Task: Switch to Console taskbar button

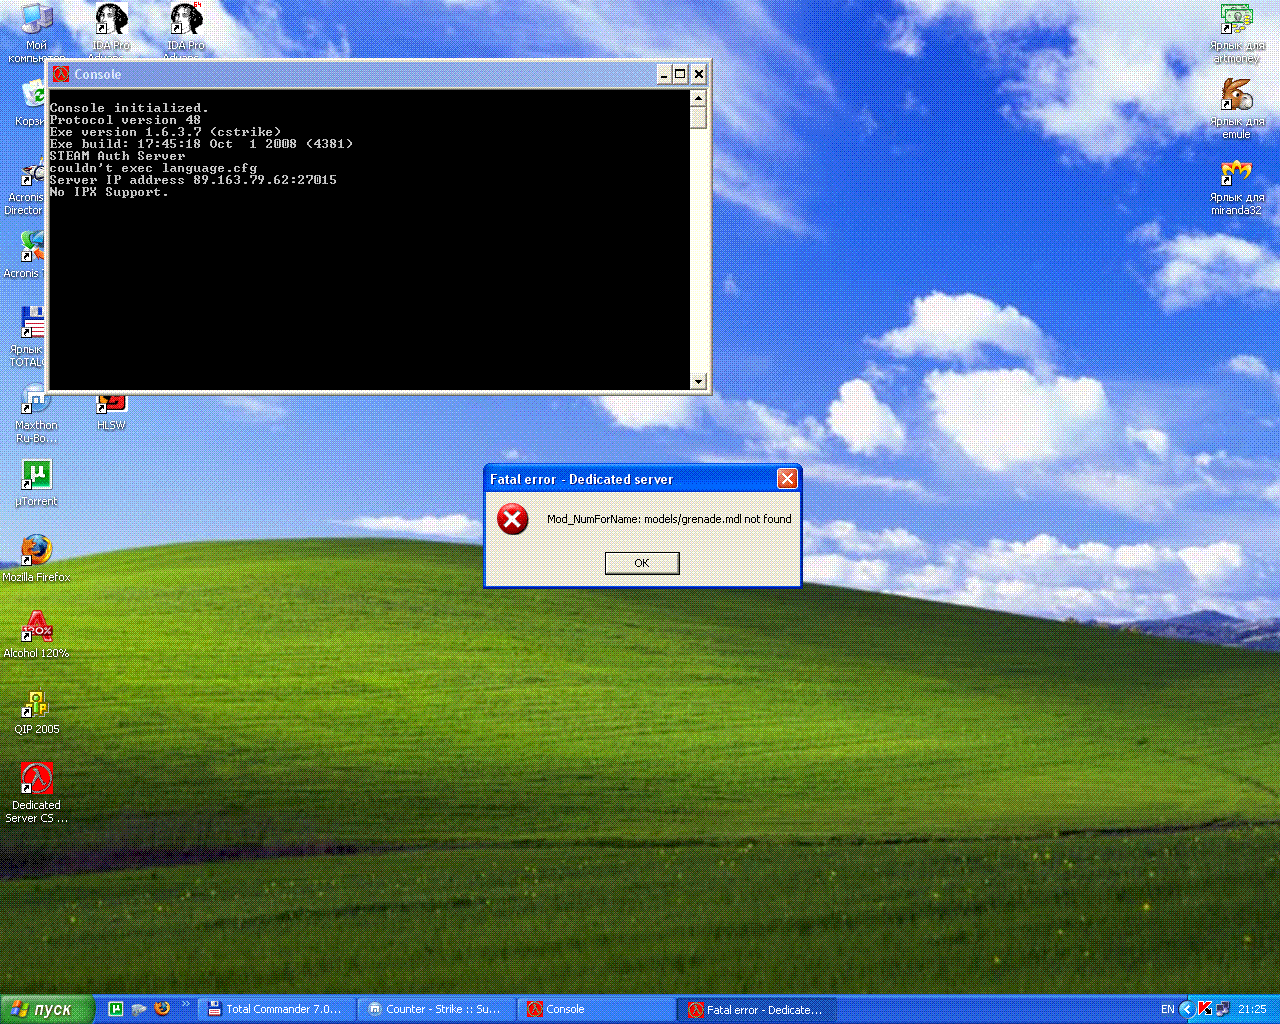Action: (x=596, y=1009)
